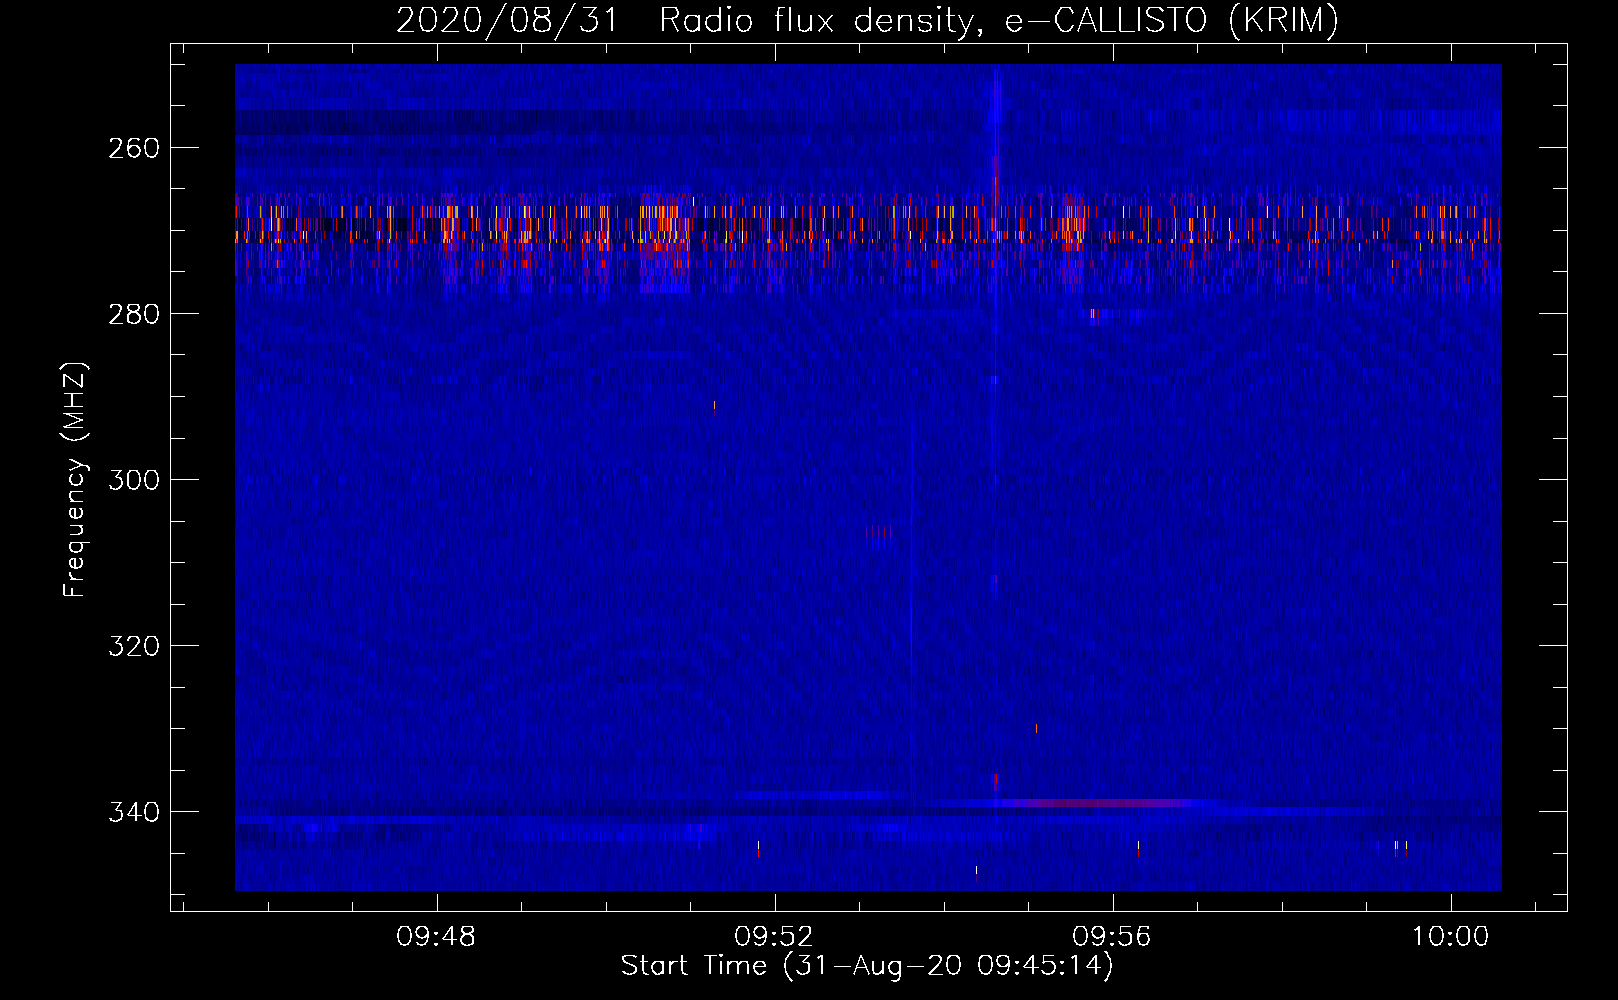Viewport: 1618px width, 1000px height.
Task: Click the 260 frequency tick label
Action: 134,148
